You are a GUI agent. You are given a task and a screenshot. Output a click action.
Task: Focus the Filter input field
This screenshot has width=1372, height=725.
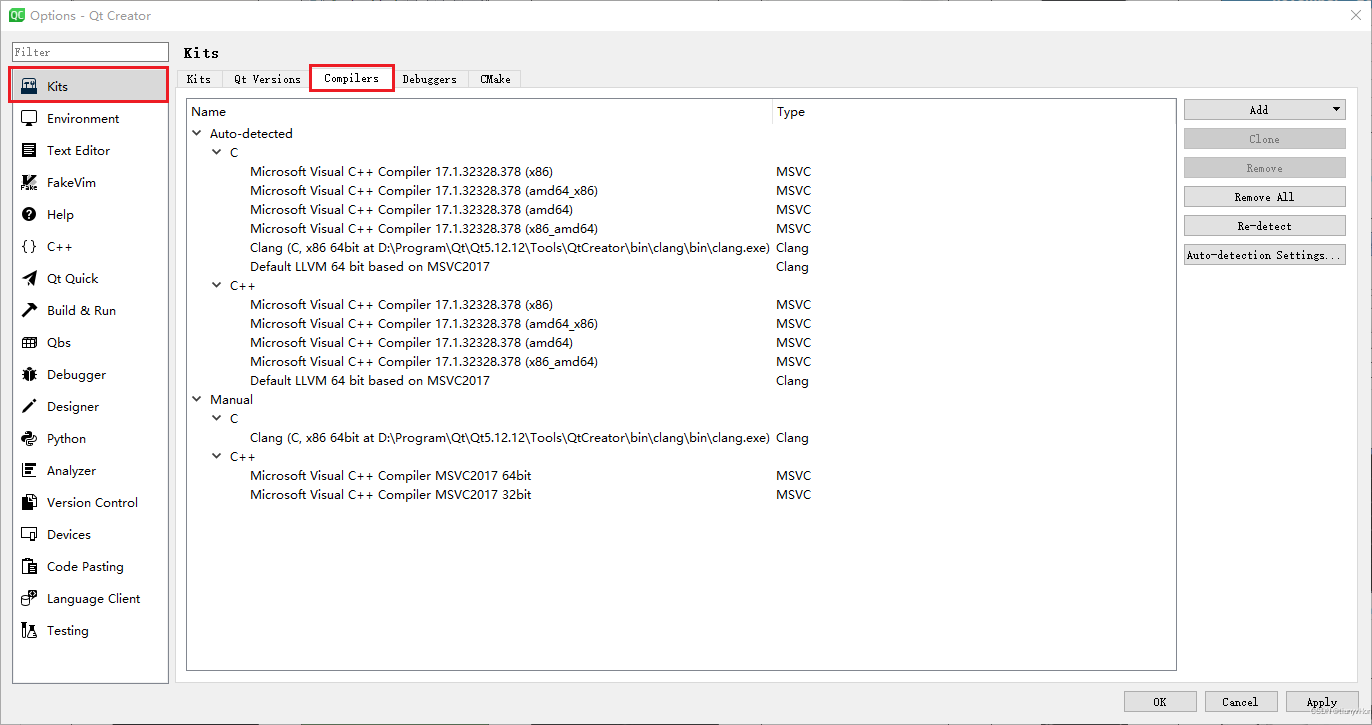tap(91, 52)
